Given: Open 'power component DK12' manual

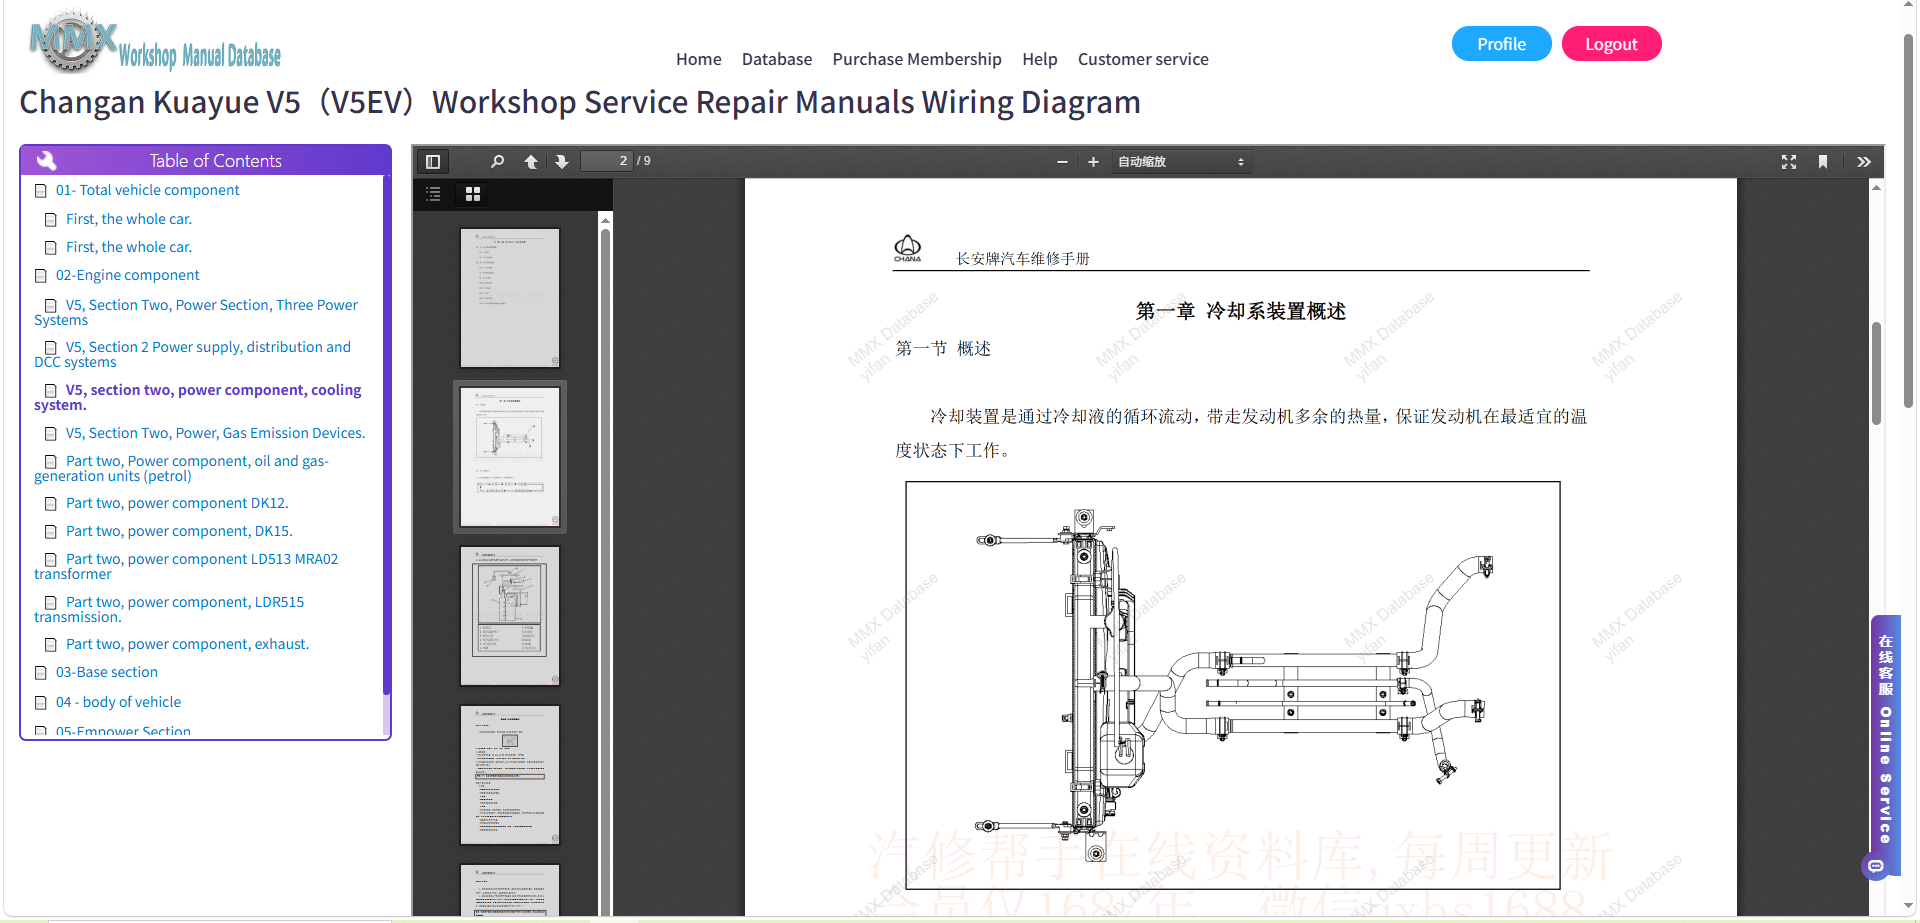Looking at the screenshot, I should point(177,503).
